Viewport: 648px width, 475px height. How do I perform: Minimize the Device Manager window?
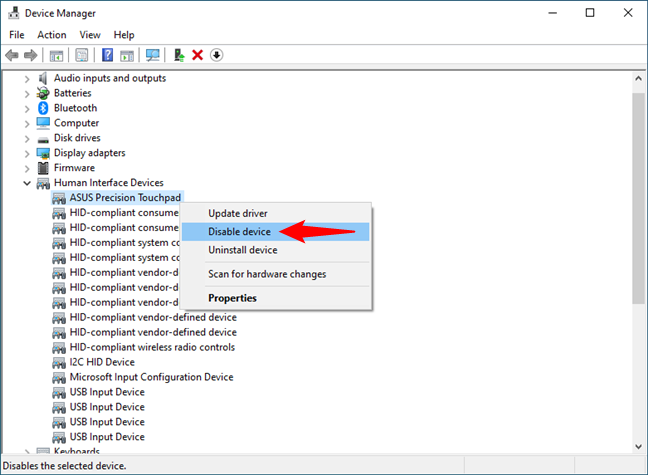click(x=553, y=13)
